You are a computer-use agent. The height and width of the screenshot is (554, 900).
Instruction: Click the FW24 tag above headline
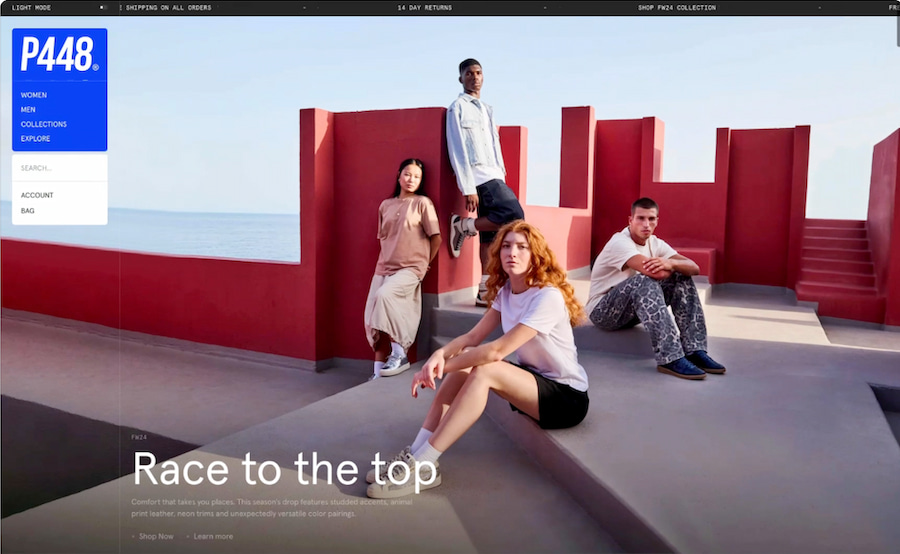click(139, 437)
